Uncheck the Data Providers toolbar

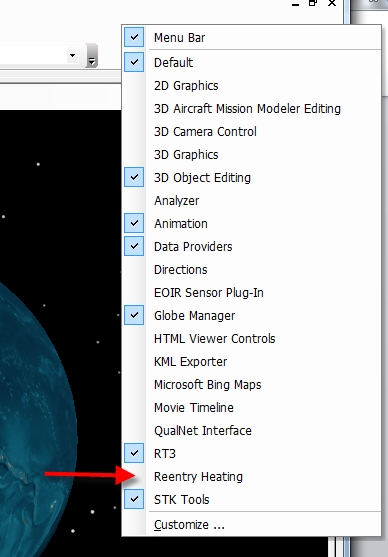pos(252,247)
